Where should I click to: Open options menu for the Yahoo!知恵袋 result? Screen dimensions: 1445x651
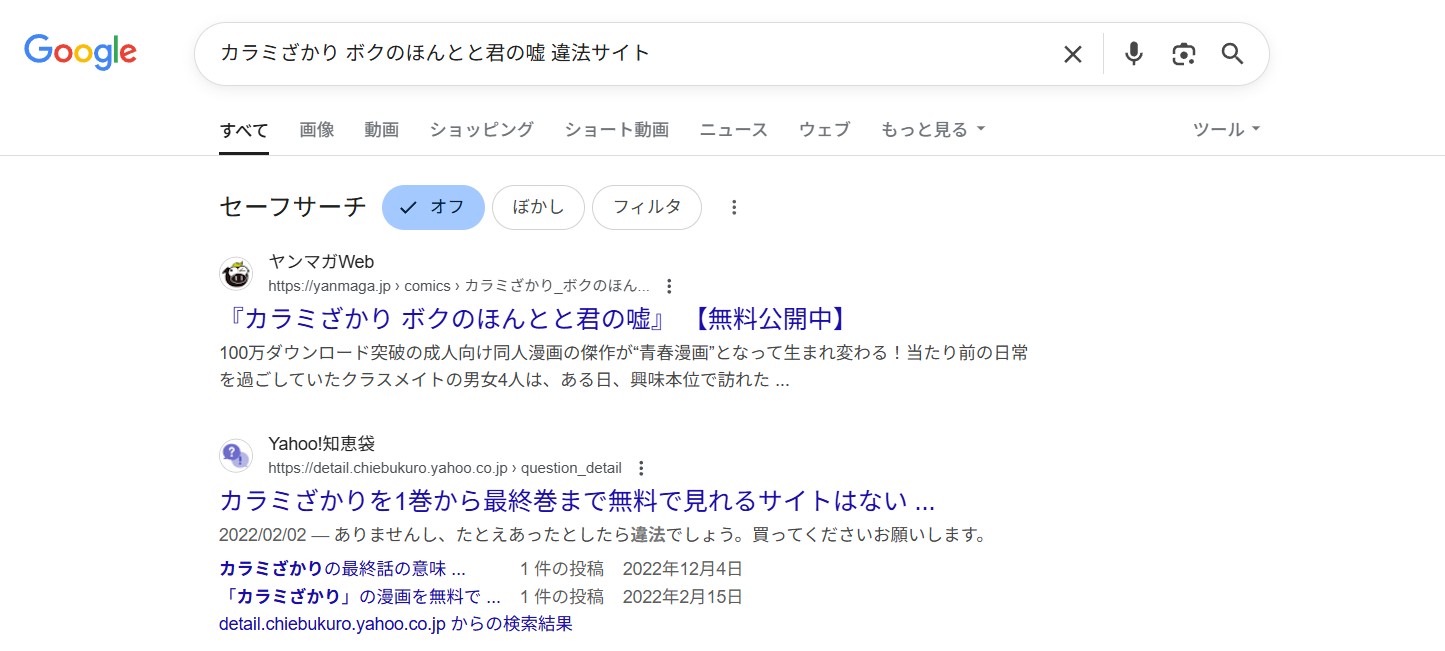point(640,467)
